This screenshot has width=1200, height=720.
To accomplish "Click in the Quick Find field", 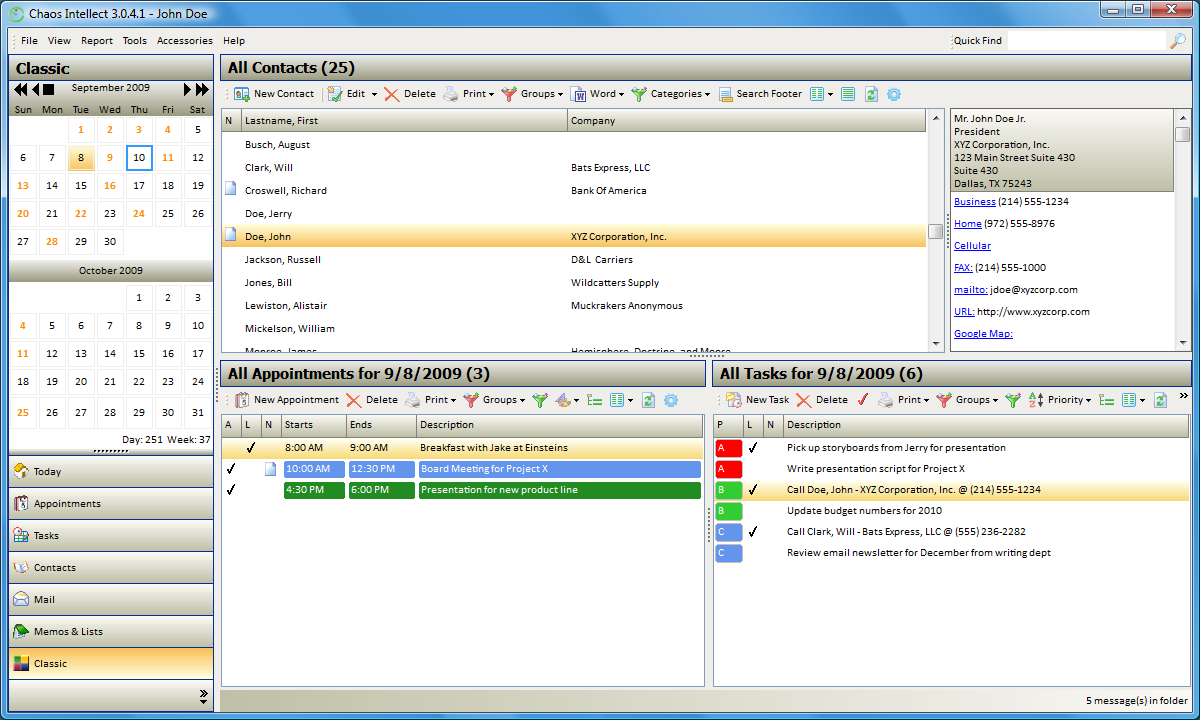I will pyautogui.click(x=1087, y=41).
